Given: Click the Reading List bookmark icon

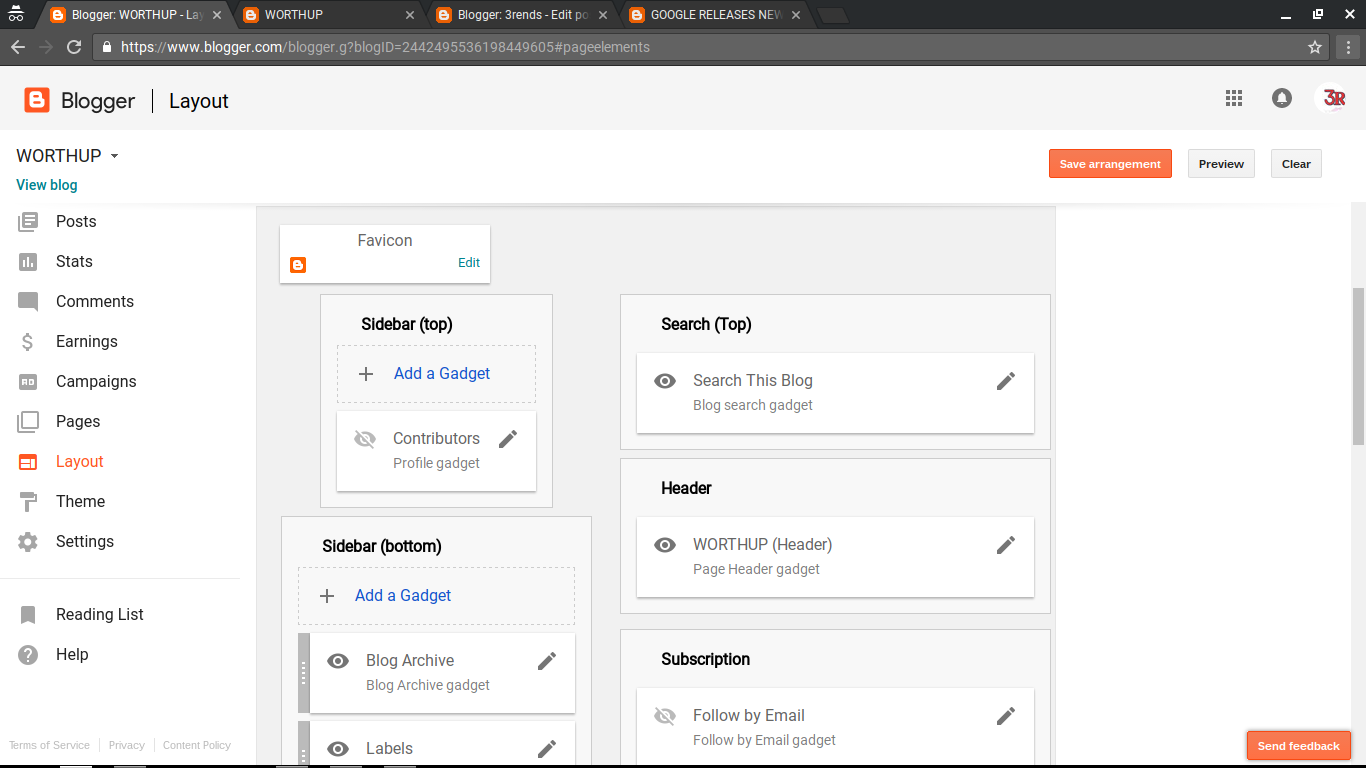Looking at the screenshot, I should 28,615.
